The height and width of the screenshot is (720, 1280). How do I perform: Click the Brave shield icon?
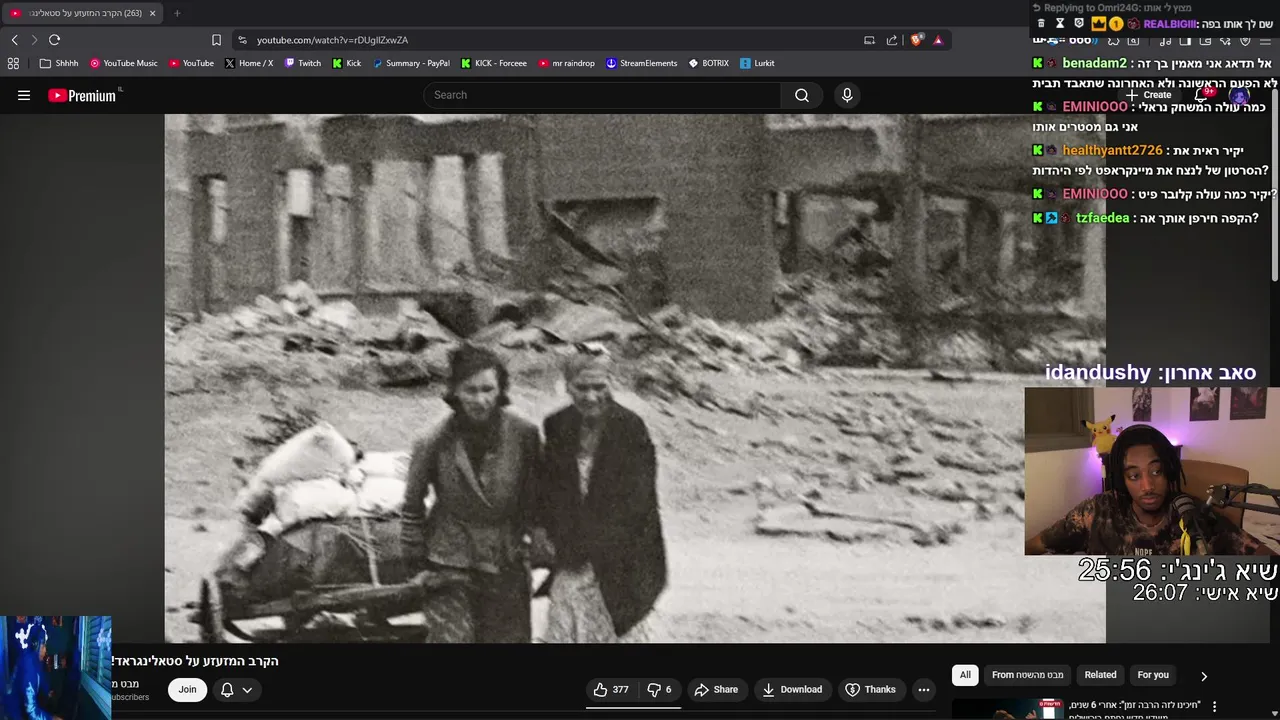point(916,40)
